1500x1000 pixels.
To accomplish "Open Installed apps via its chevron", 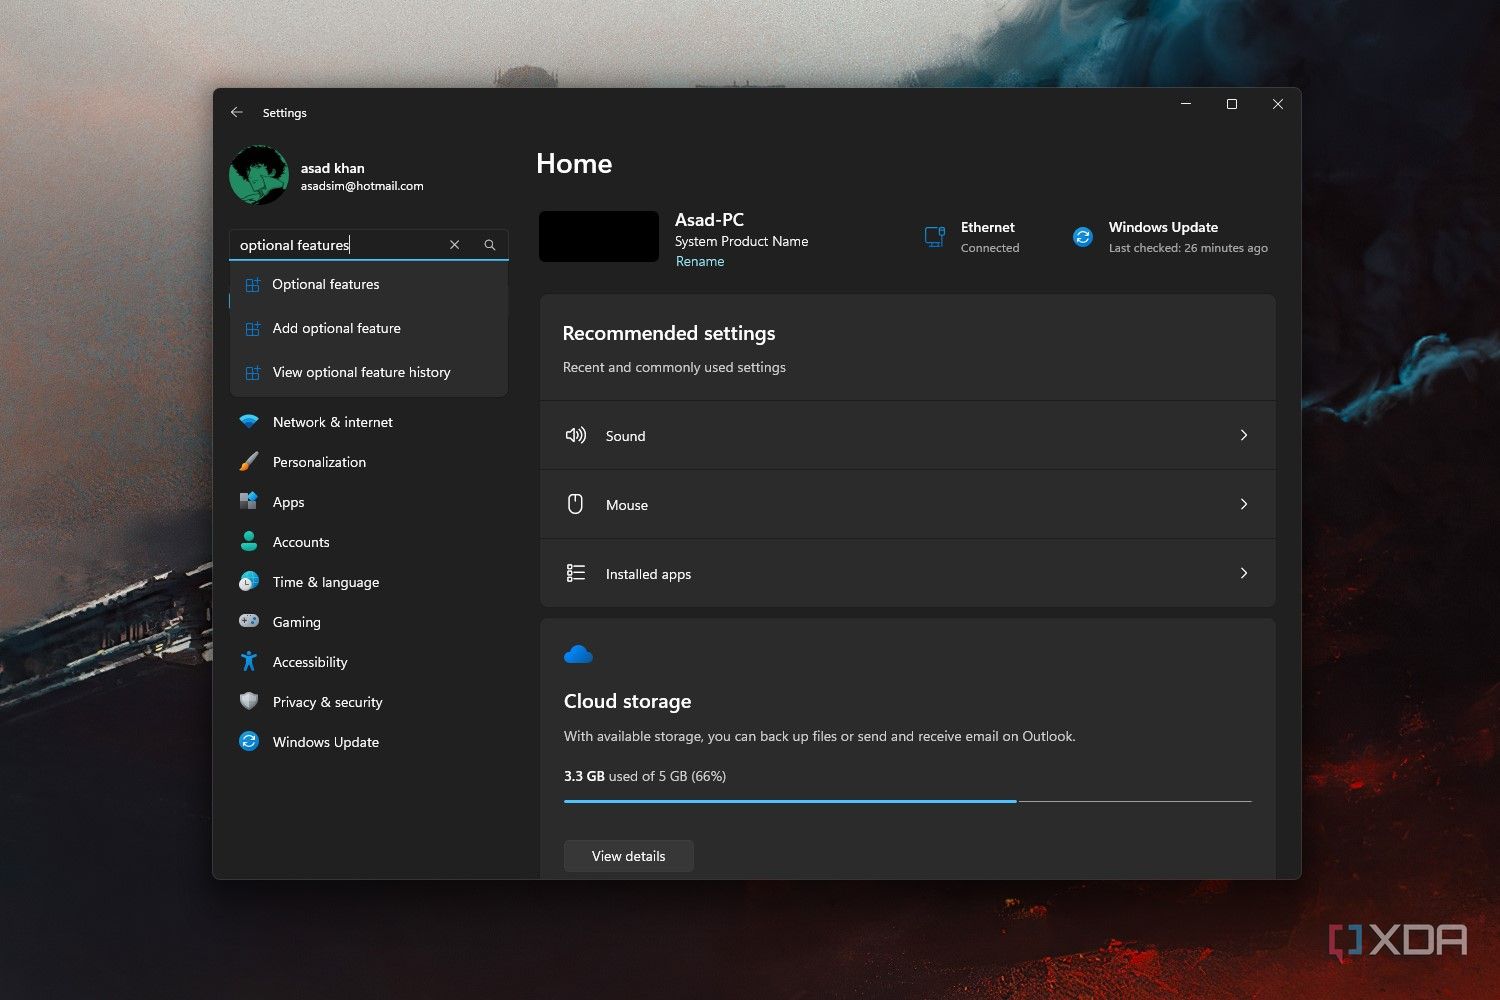I will [x=1244, y=573].
